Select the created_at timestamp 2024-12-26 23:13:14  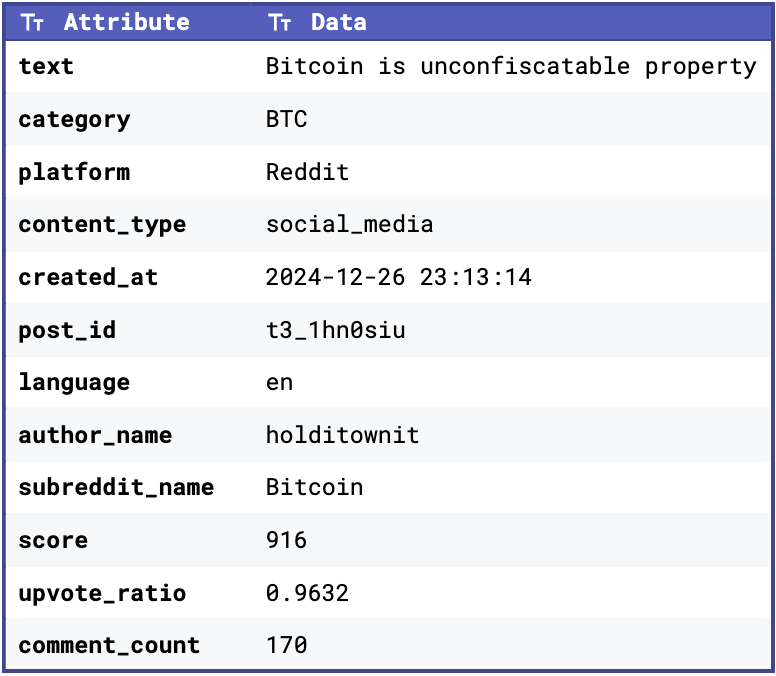[398, 277]
